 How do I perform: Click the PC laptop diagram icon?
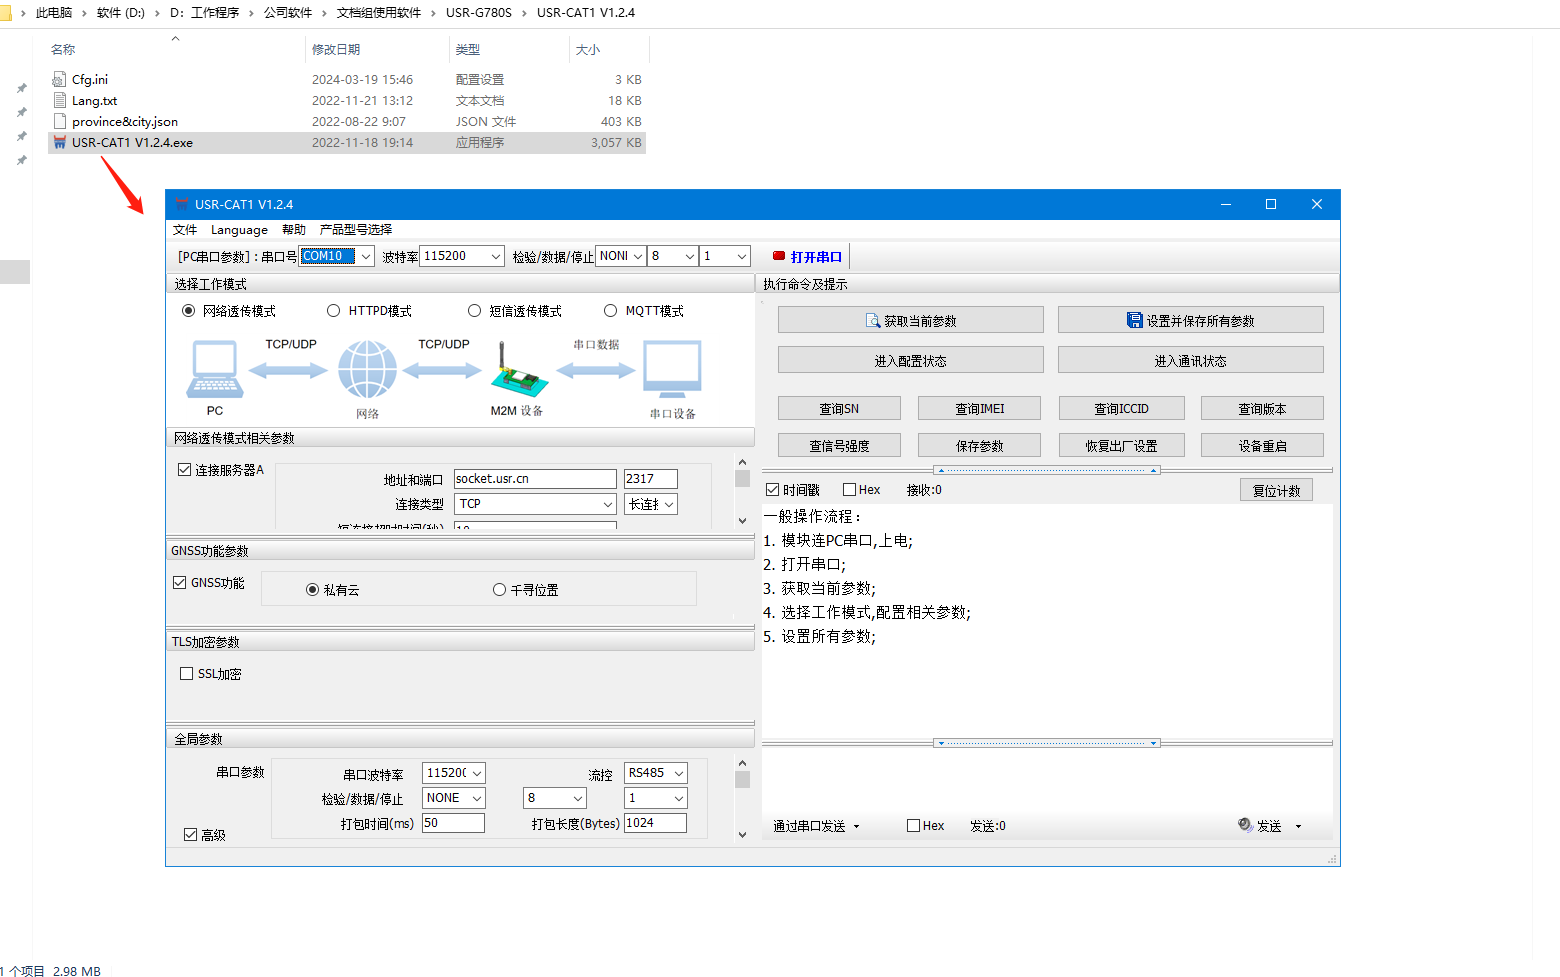click(214, 369)
